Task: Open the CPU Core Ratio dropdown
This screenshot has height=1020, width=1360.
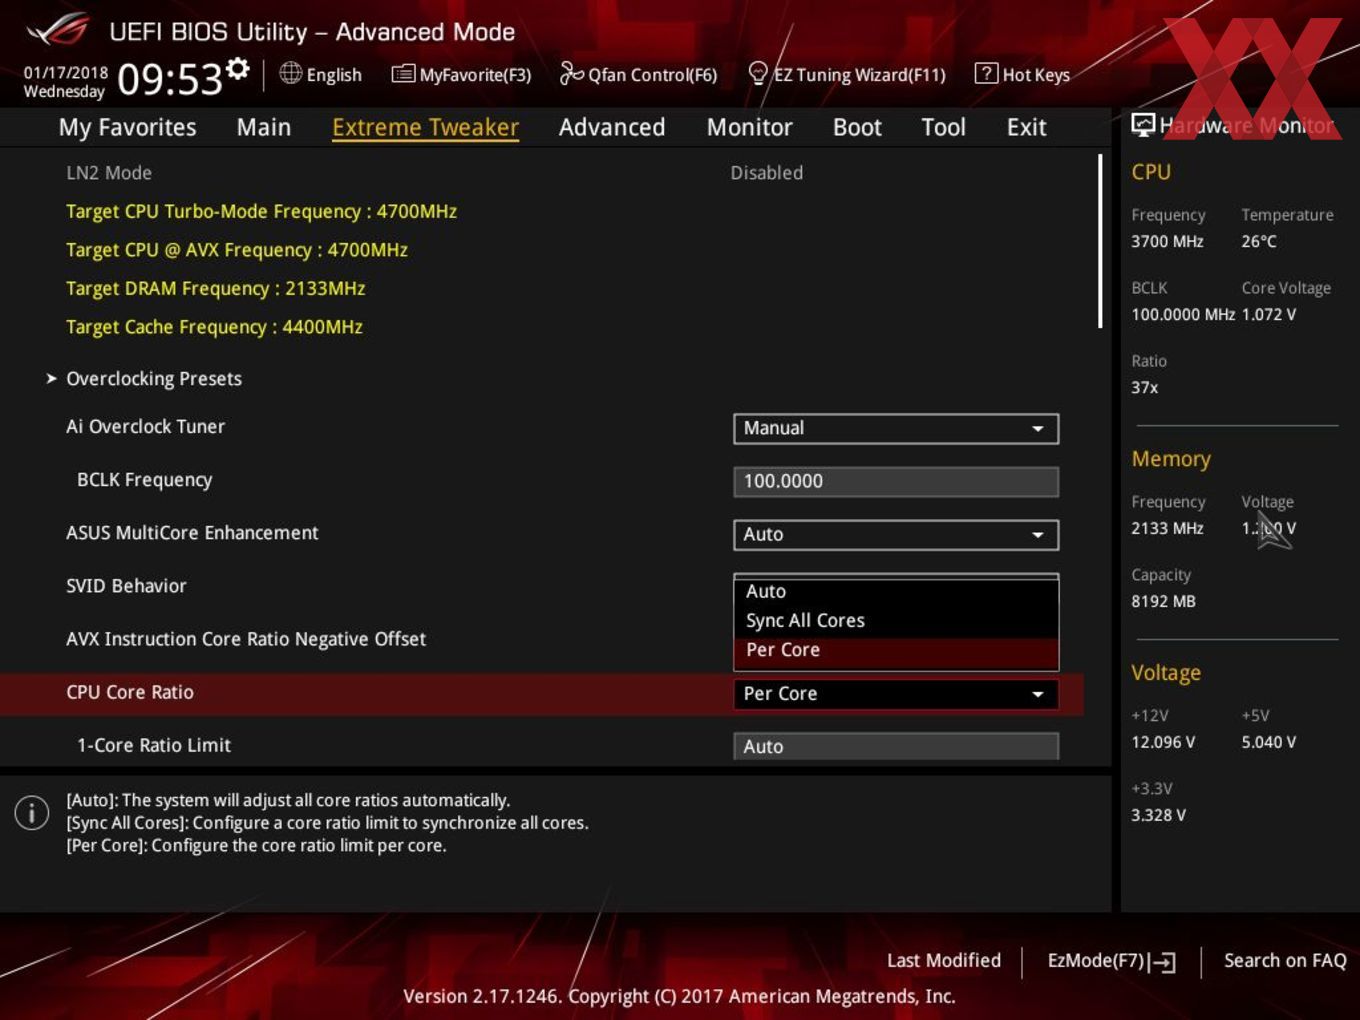Action: click(x=896, y=693)
